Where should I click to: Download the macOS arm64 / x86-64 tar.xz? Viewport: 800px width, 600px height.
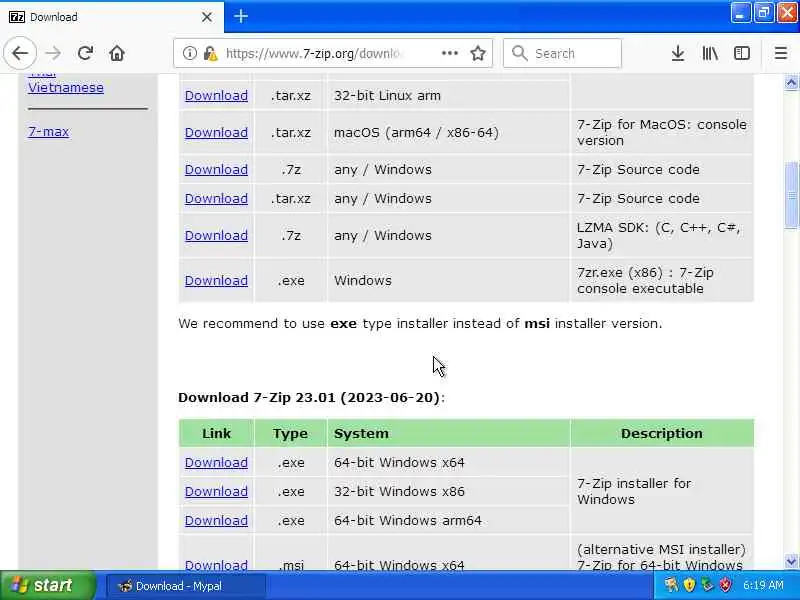click(x=216, y=132)
